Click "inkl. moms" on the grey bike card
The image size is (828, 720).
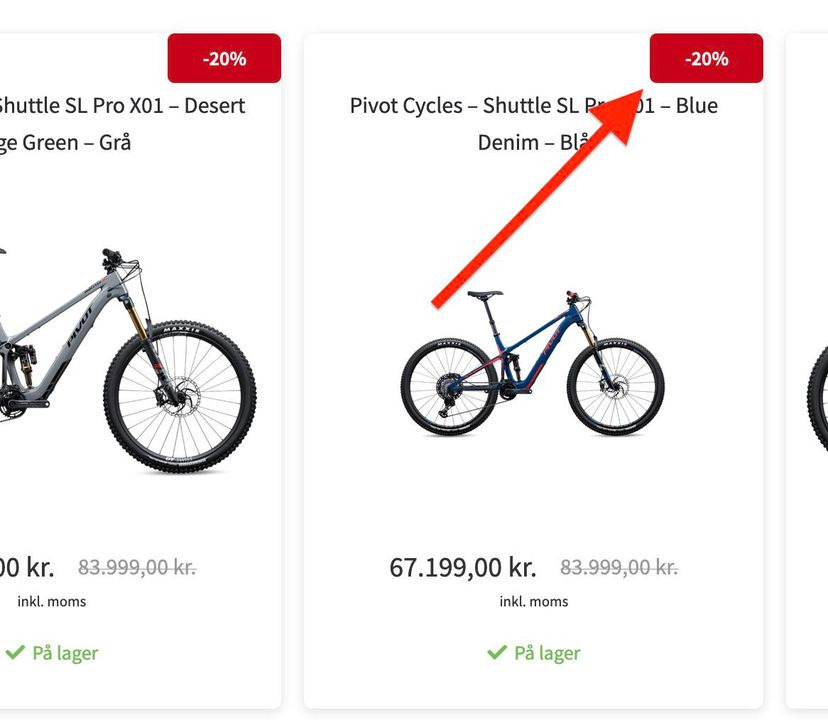(x=52, y=601)
